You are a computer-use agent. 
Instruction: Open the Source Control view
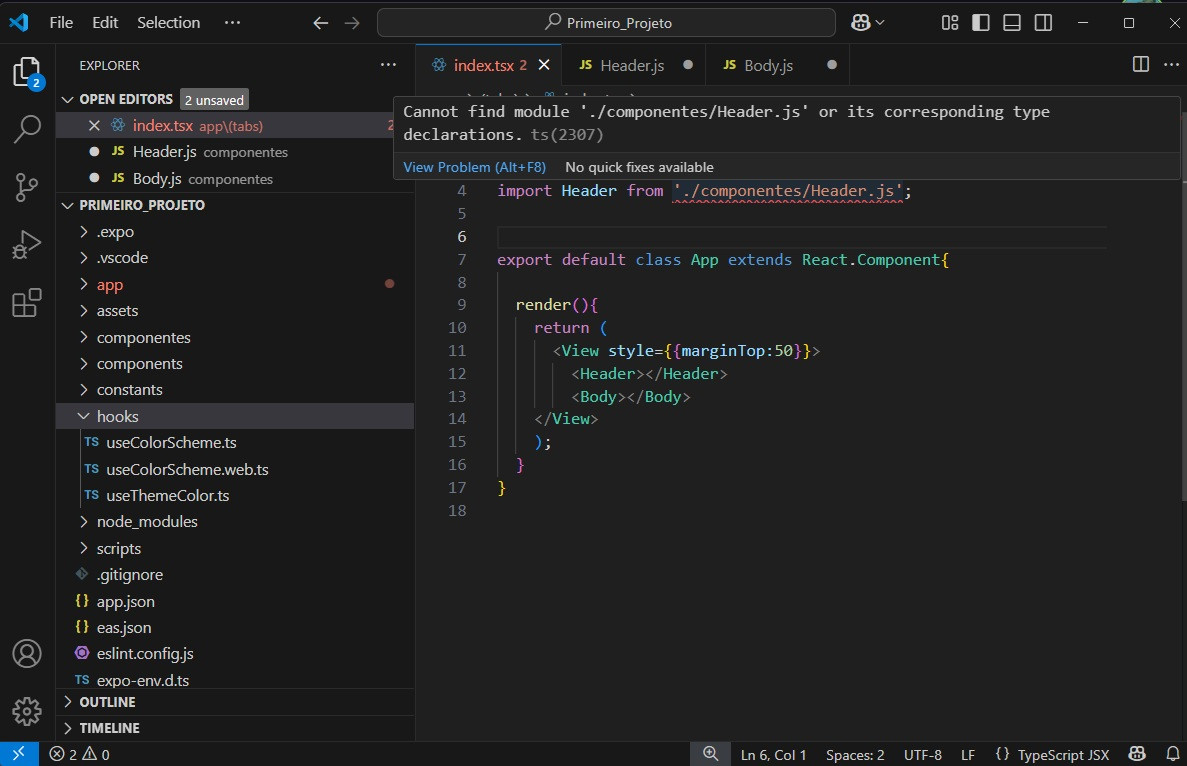point(27,187)
